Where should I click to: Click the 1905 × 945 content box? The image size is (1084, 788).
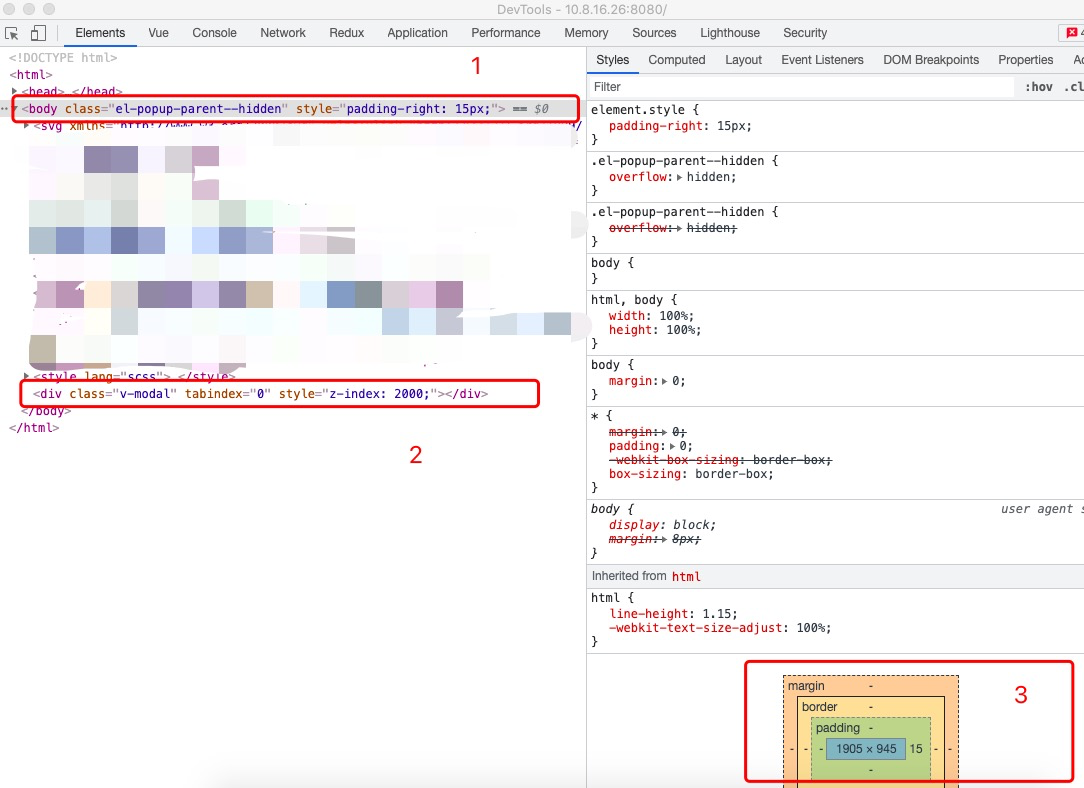[866, 749]
